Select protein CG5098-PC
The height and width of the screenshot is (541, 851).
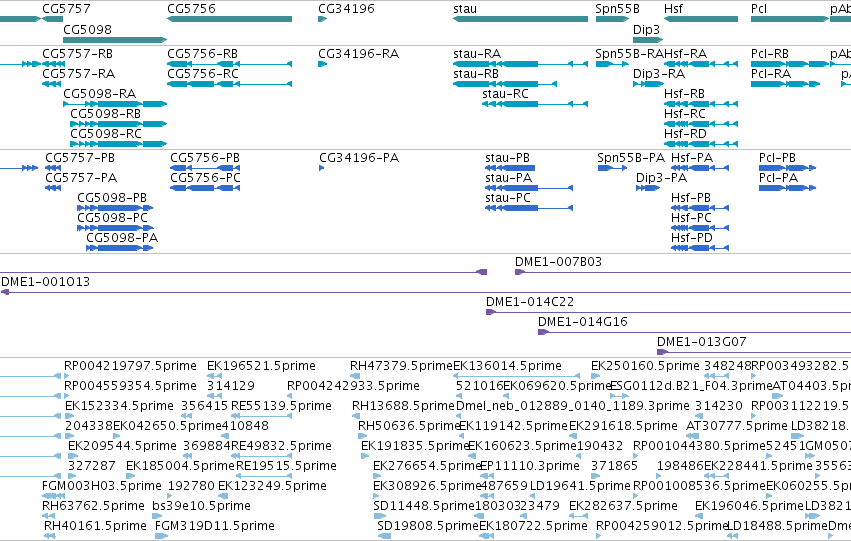[x=112, y=218]
